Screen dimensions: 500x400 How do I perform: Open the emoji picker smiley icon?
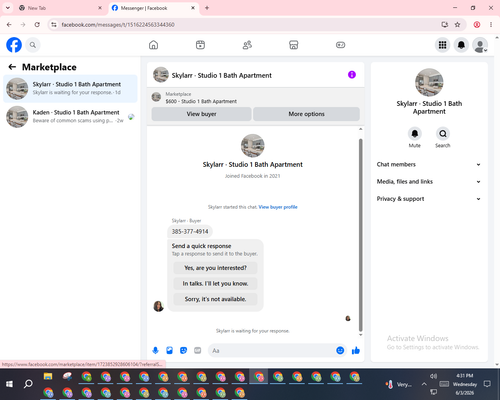point(340,350)
